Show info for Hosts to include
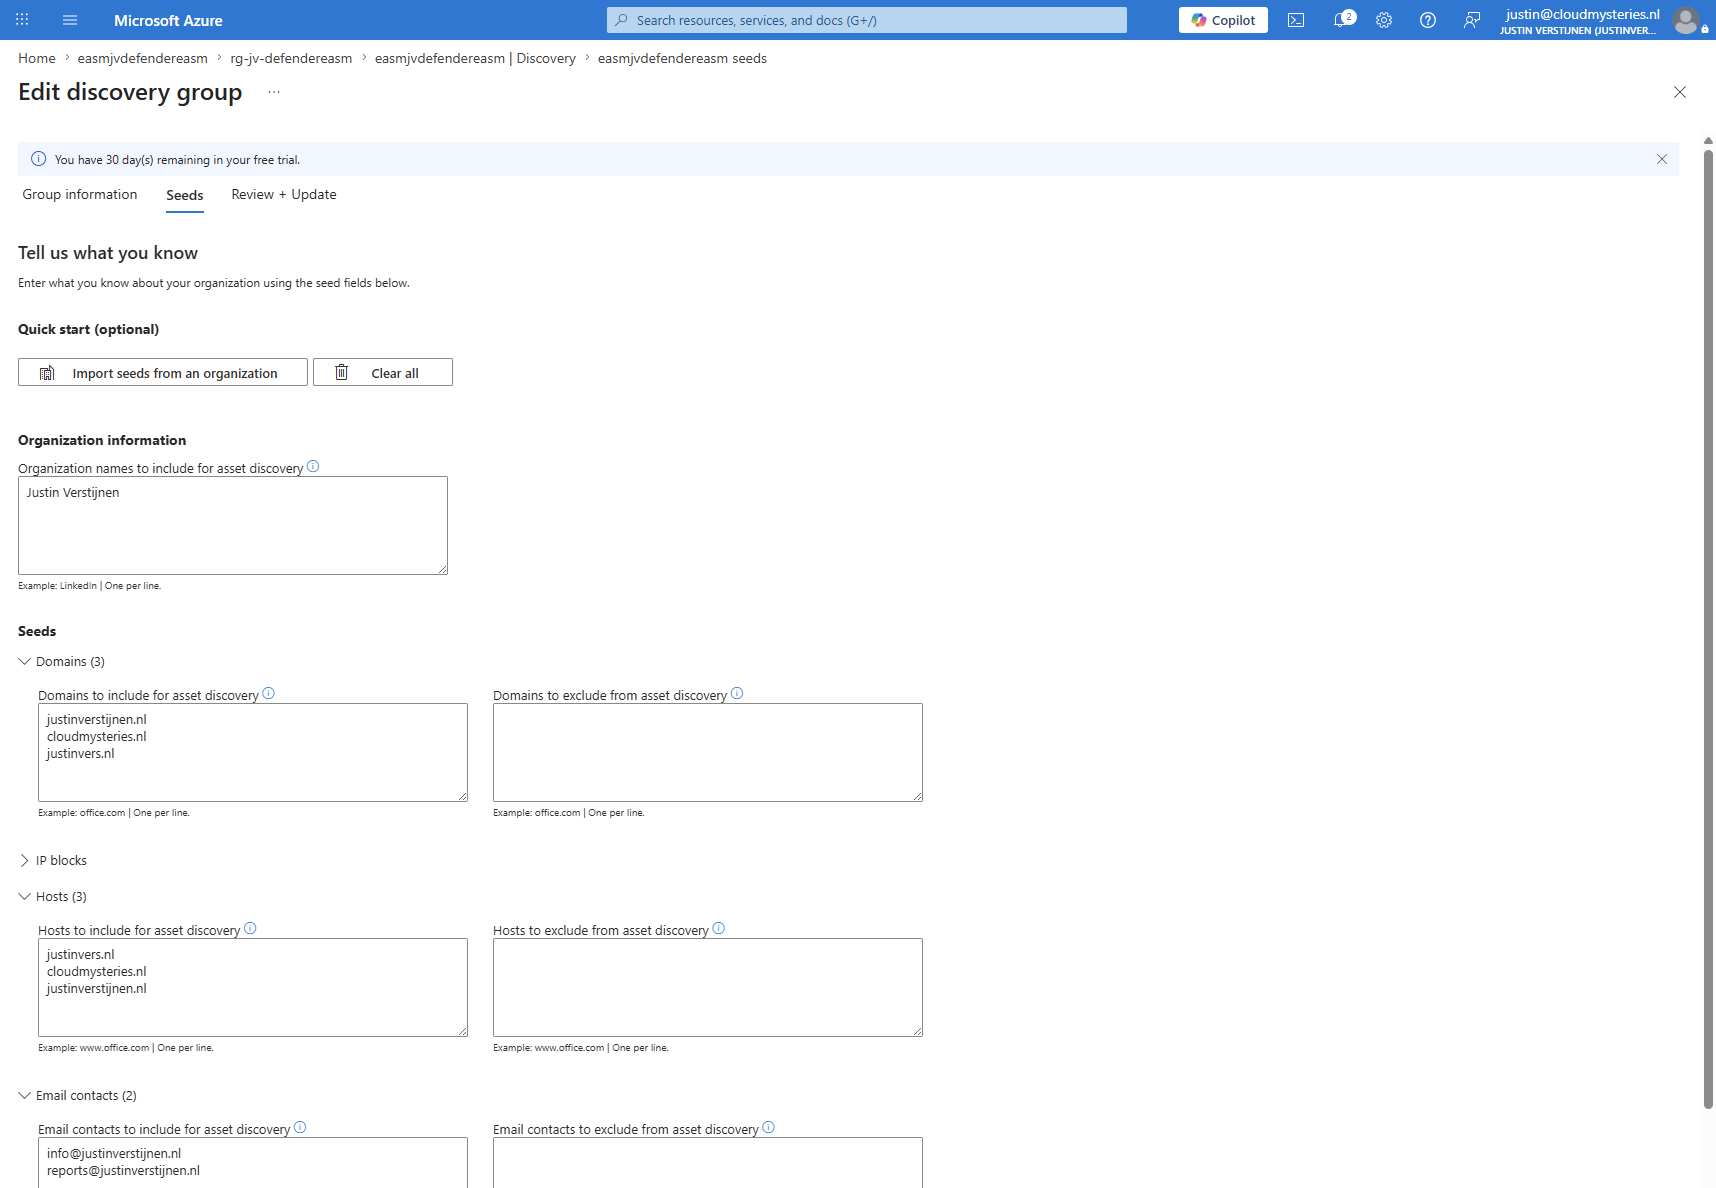Image resolution: width=1716 pixels, height=1188 pixels. (250, 928)
